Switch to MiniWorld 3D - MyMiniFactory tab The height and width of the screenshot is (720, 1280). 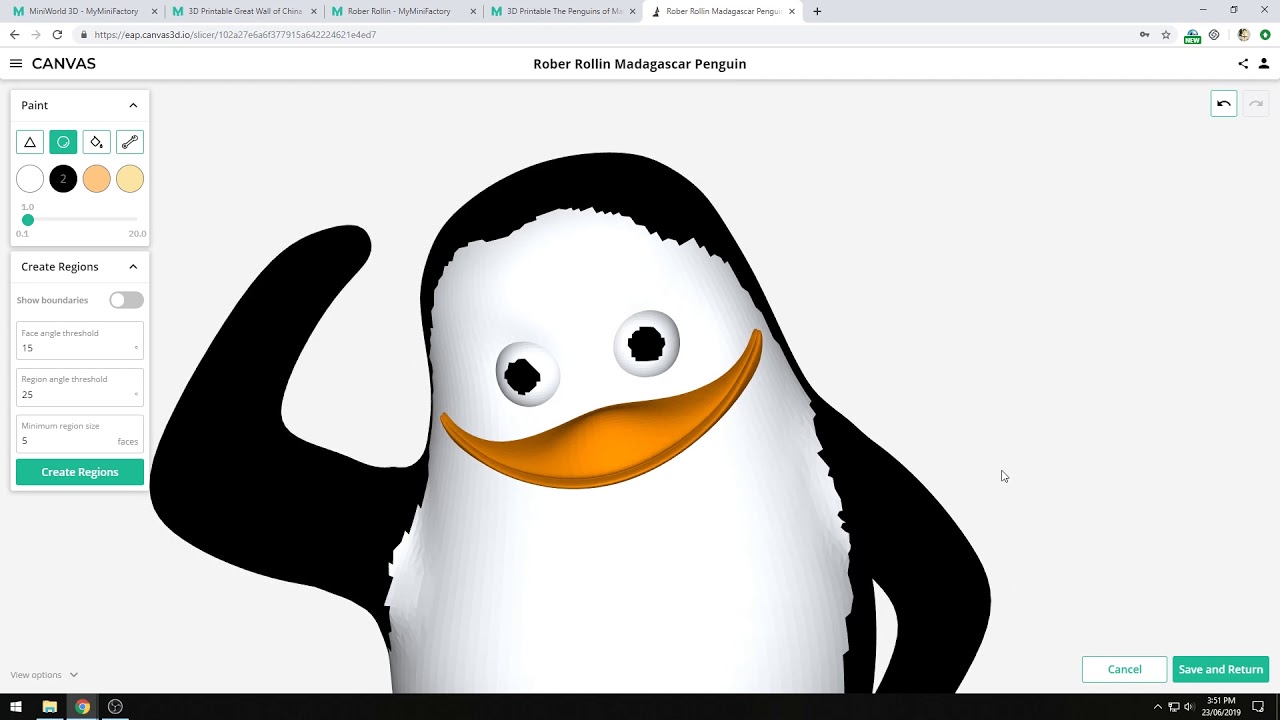pos(83,11)
